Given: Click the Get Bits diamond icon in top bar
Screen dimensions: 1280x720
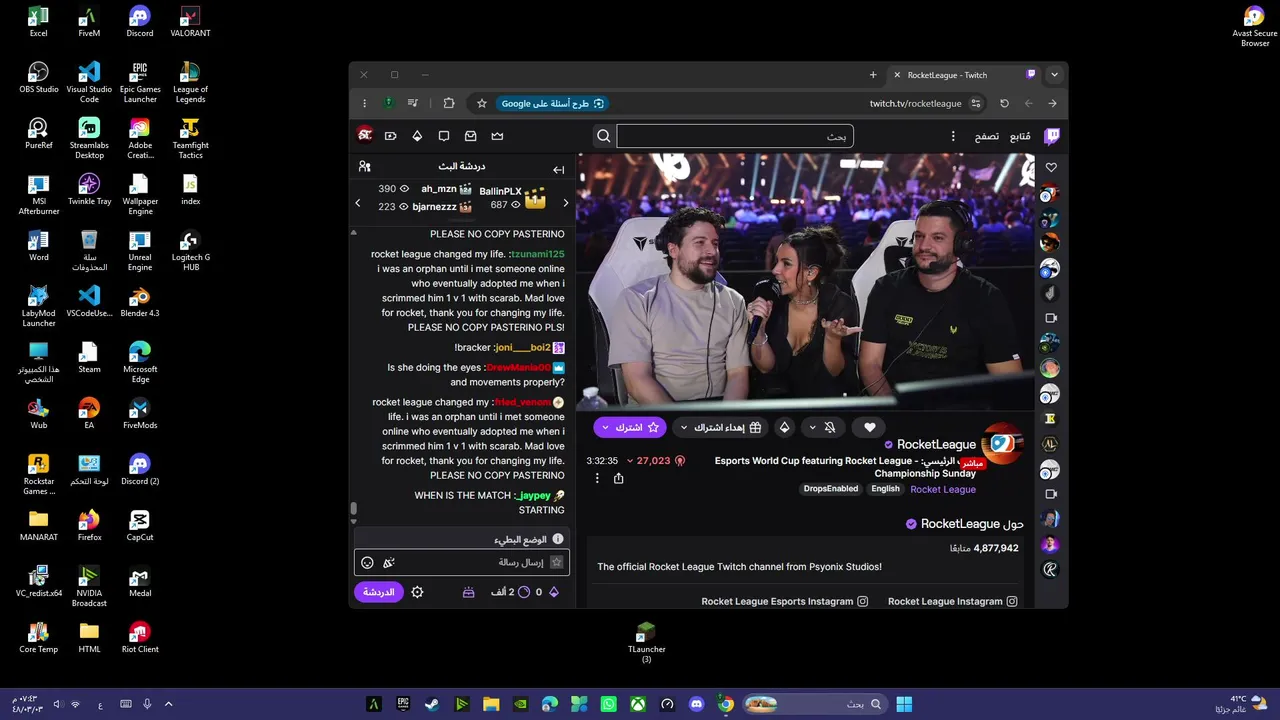Looking at the screenshot, I should tap(417, 136).
